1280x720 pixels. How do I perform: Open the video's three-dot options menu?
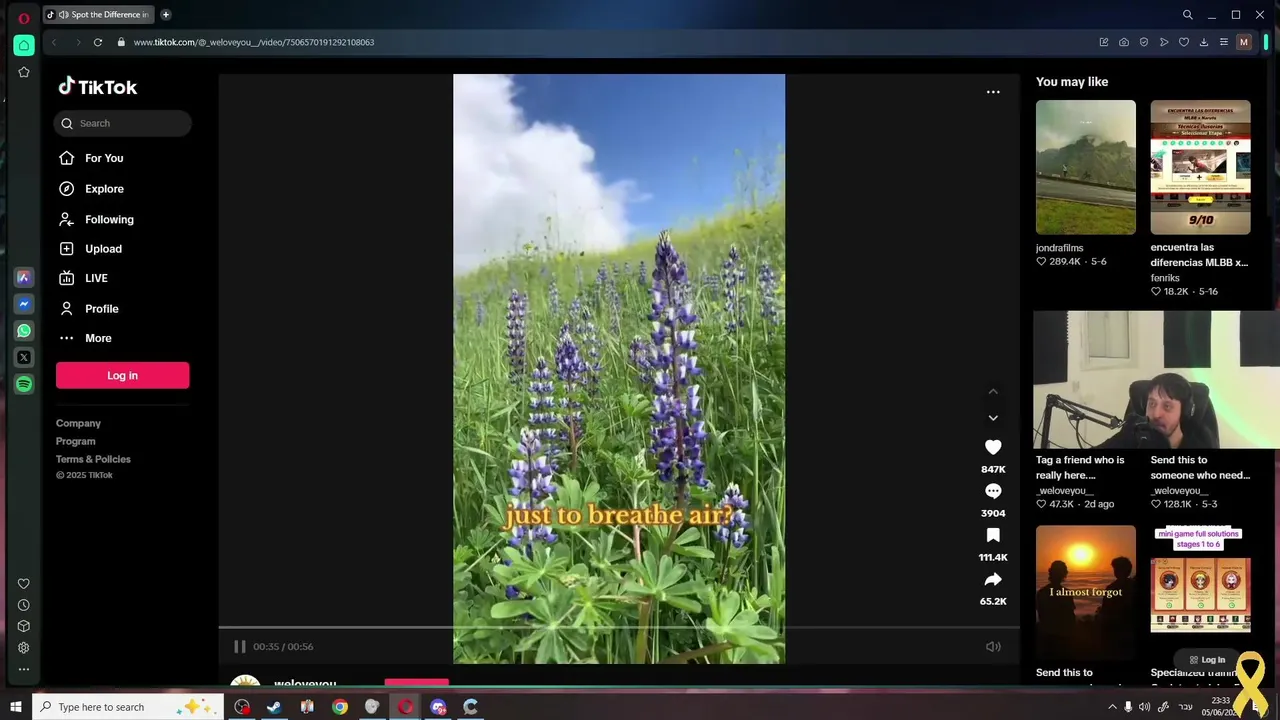(x=993, y=92)
